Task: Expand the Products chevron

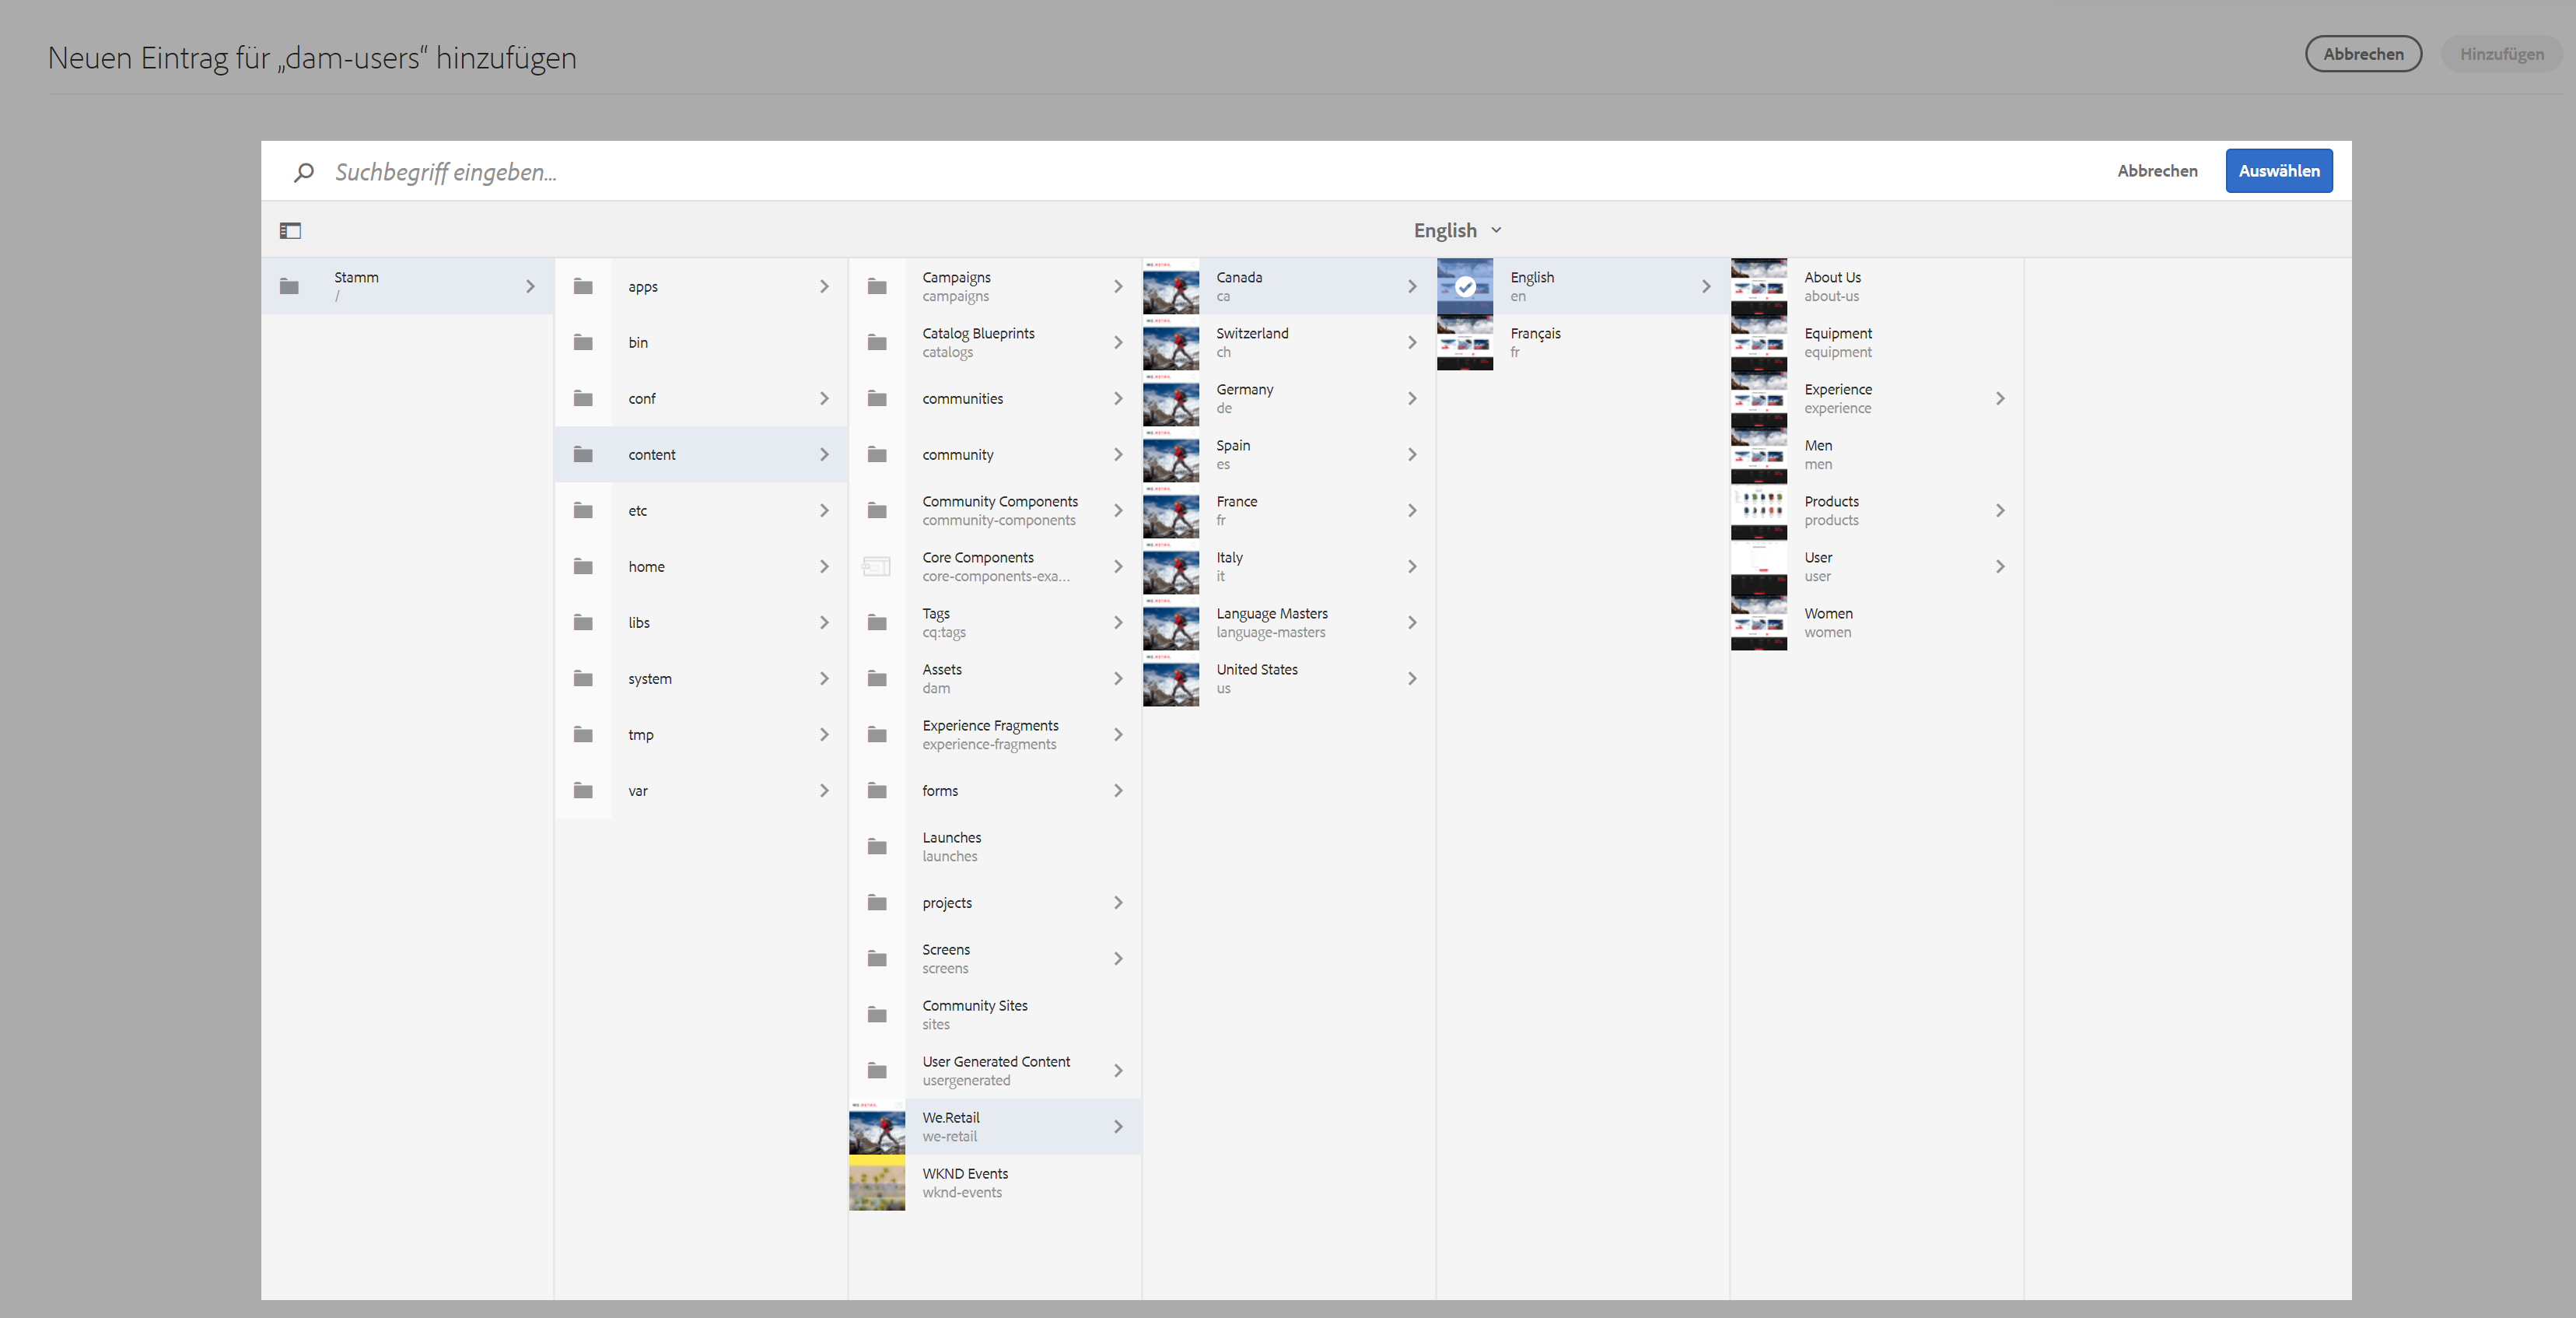Action: click(2000, 511)
